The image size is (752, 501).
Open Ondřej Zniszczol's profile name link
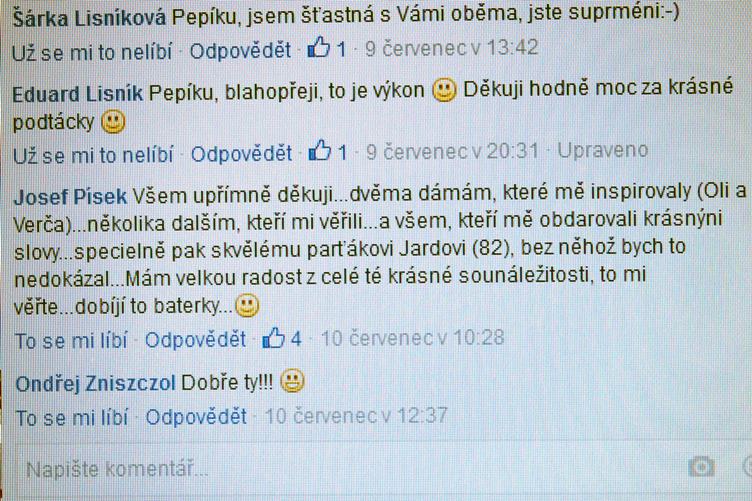(96, 384)
